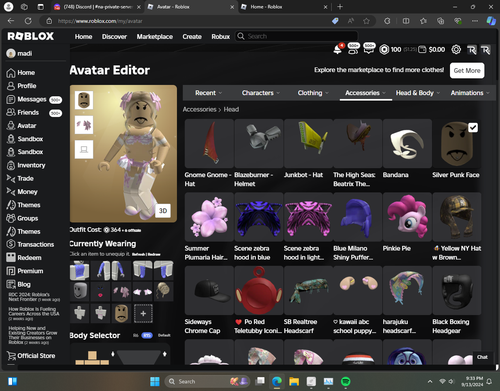Screen dimensions: 500x391
Task: Open the Chat button at the bottom right
Action: [482, 357]
